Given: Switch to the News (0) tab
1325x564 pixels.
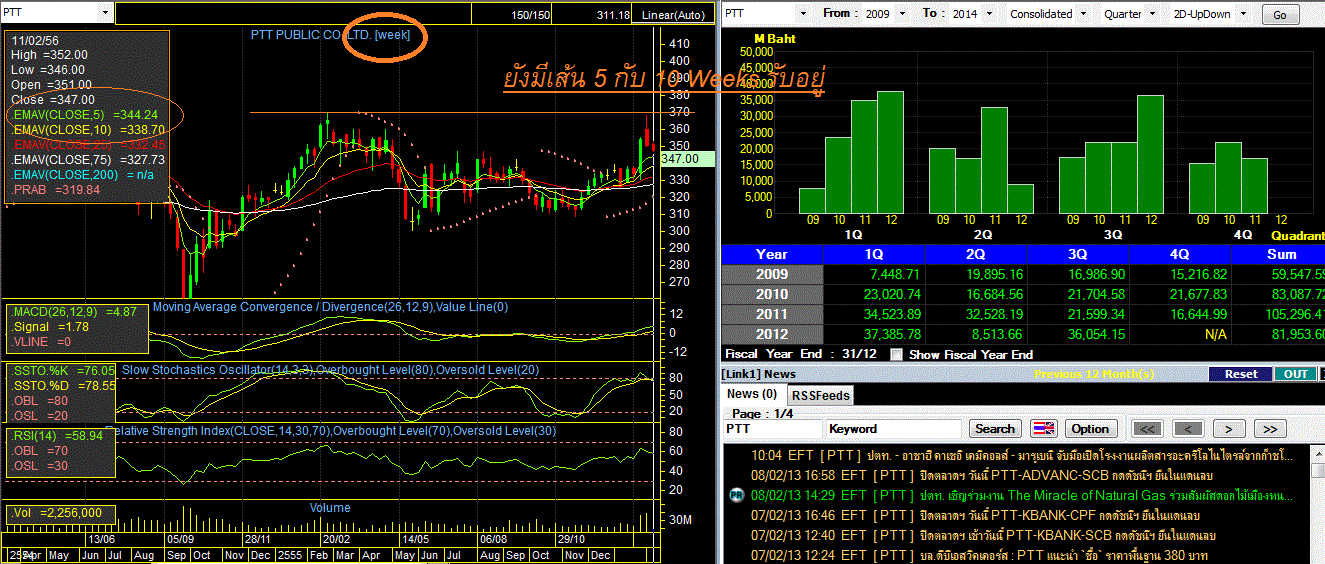Looking at the screenshot, I should 751,394.
